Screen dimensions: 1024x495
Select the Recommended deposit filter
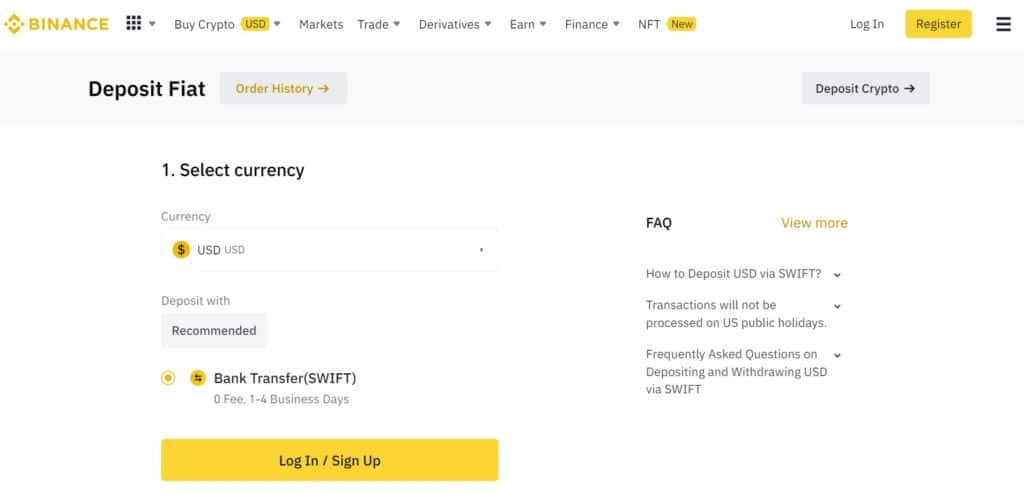[214, 330]
